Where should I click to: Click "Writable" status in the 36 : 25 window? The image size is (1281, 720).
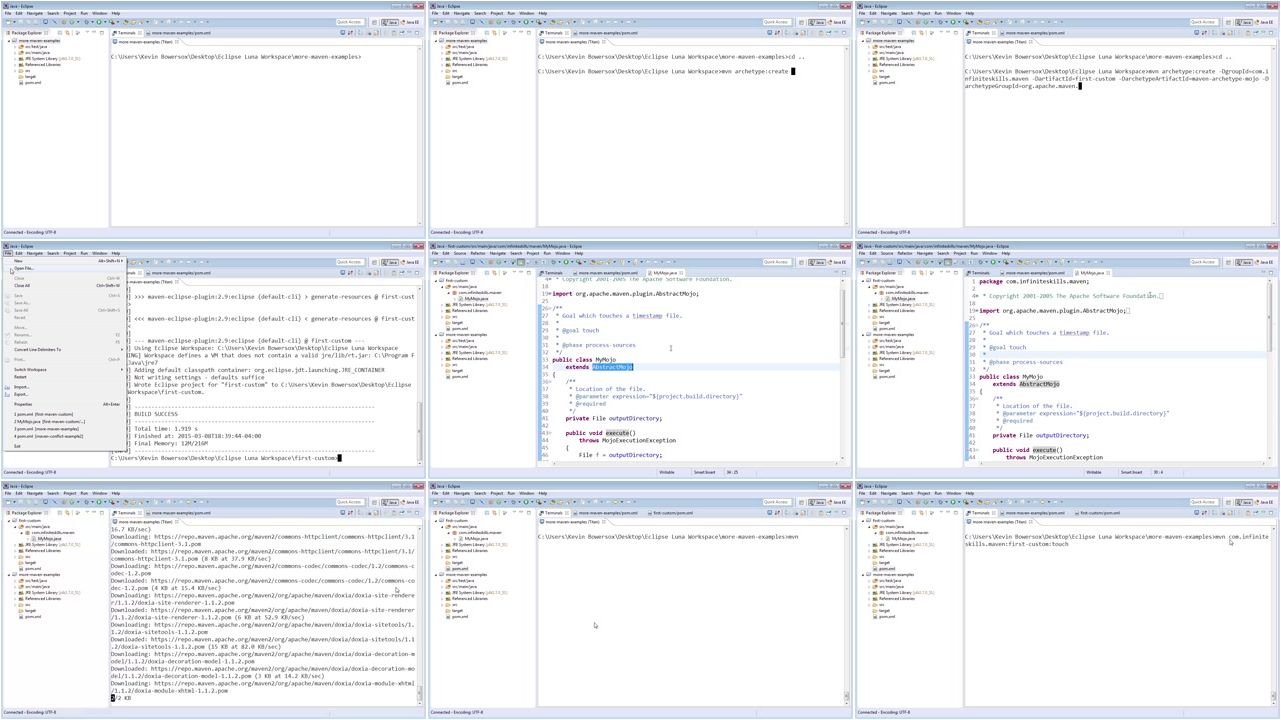pyautogui.click(x=669, y=472)
